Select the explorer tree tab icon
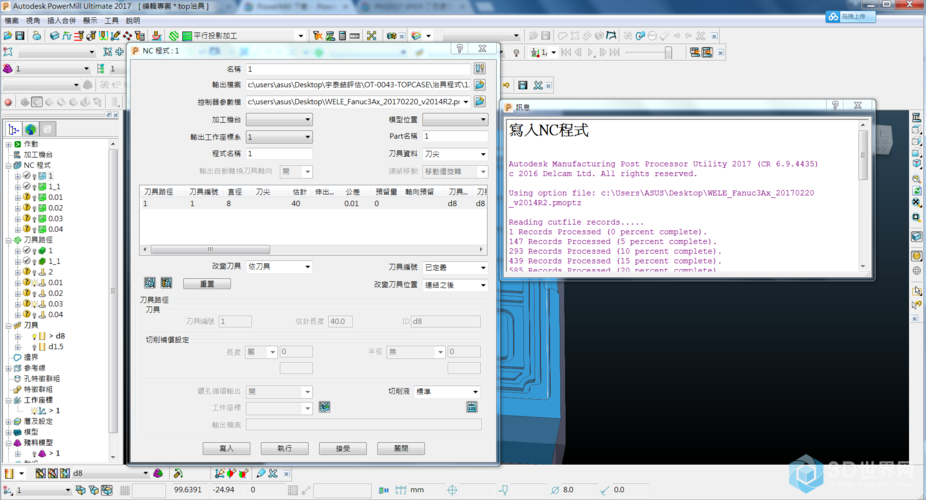 [x=13, y=129]
